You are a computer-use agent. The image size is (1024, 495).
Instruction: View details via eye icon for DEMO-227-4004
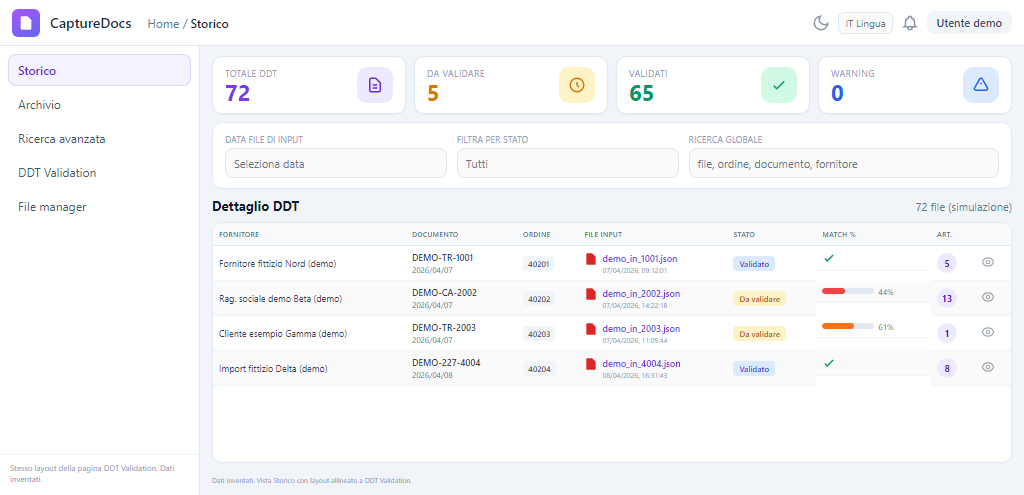[x=988, y=367]
